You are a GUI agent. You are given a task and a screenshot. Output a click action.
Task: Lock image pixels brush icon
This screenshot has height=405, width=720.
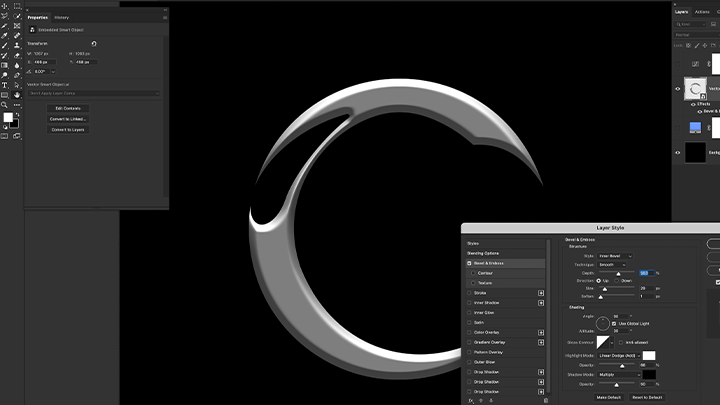pyautogui.click(x=697, y=45)
